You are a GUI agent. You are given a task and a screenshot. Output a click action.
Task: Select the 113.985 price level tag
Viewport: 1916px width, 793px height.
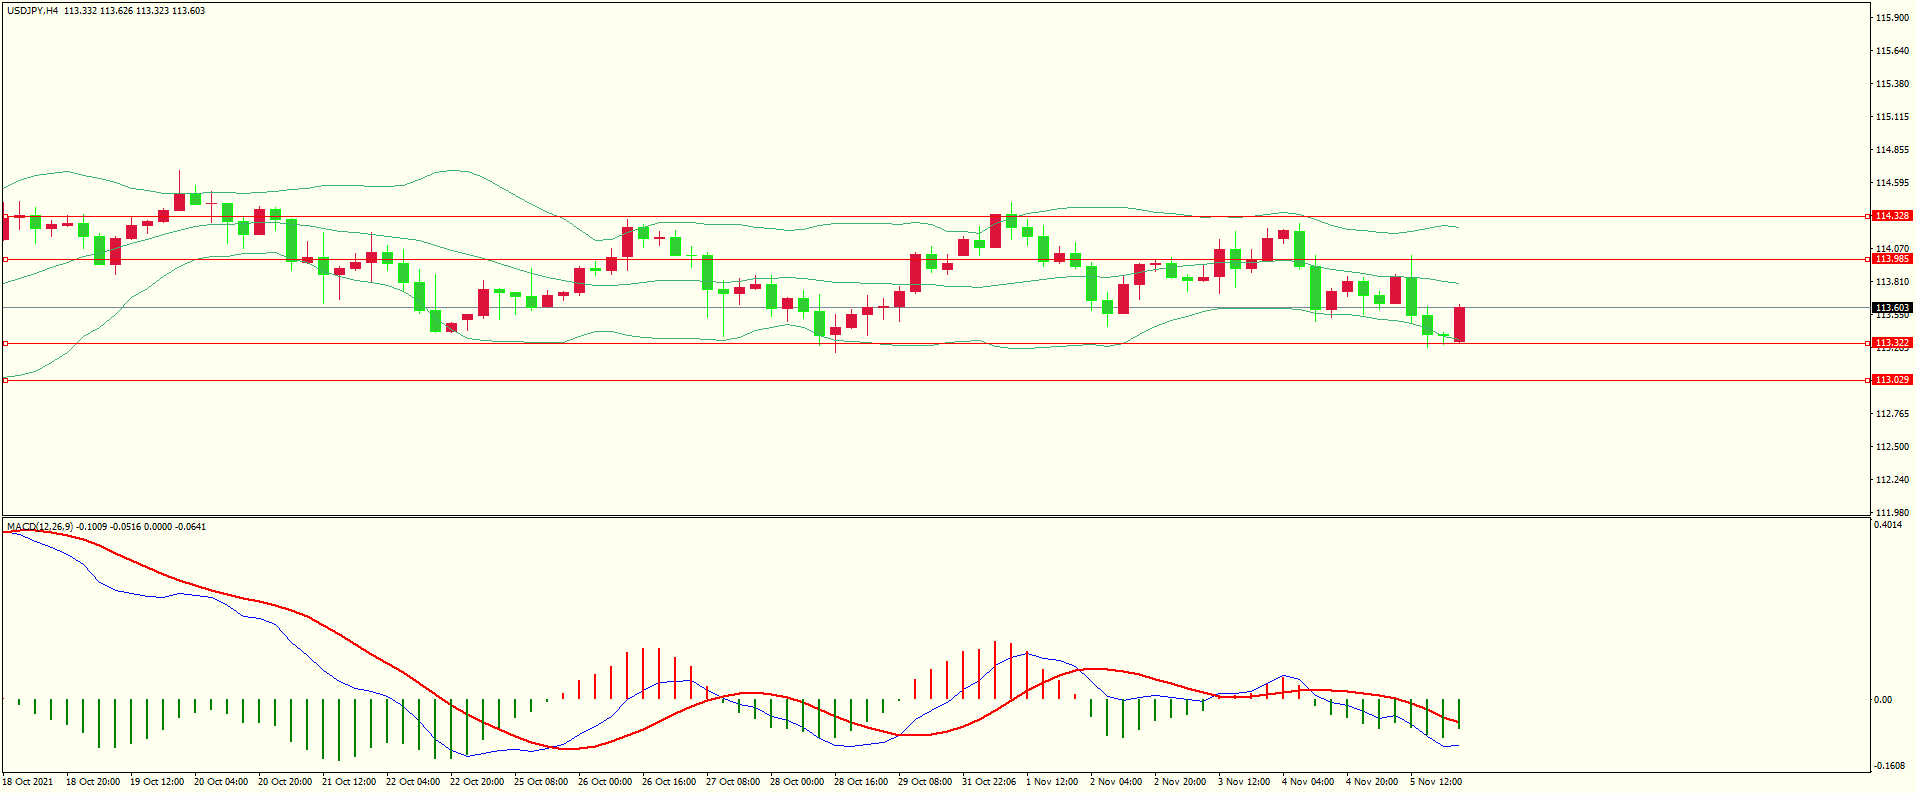(x=1892, y=259)
